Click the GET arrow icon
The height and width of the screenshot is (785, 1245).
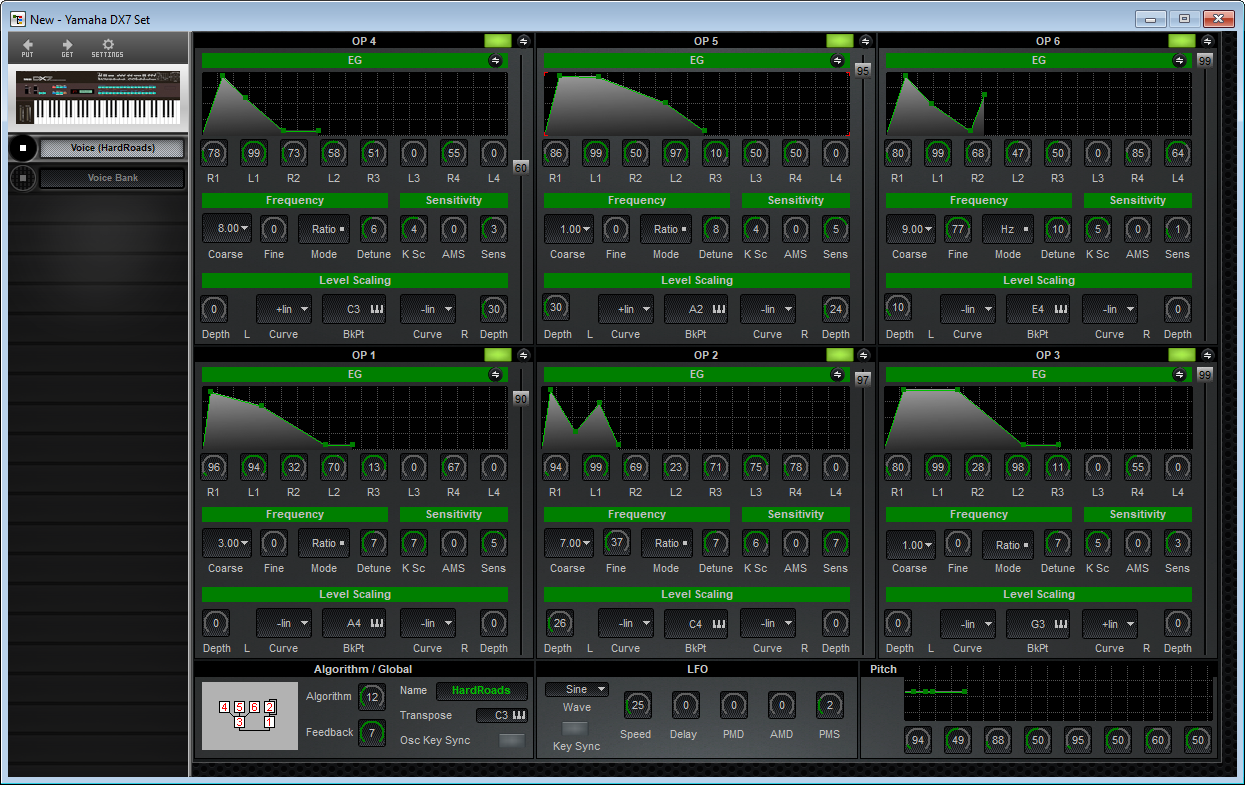click(x=67, y=46)
